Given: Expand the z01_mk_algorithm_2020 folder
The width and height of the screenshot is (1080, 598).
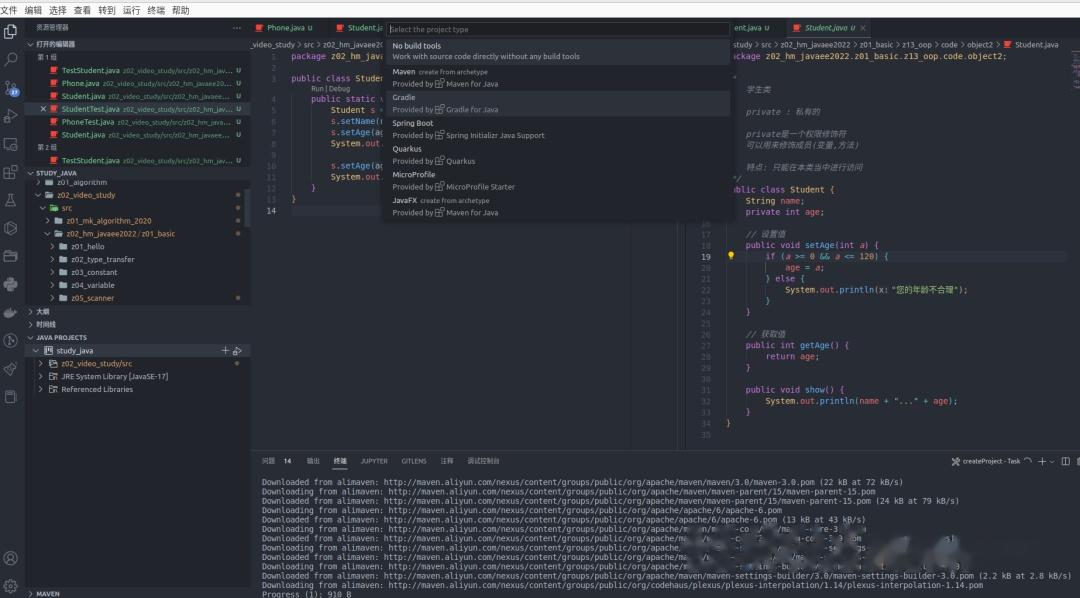Looking at the screenshot, I should click(48, 220).
